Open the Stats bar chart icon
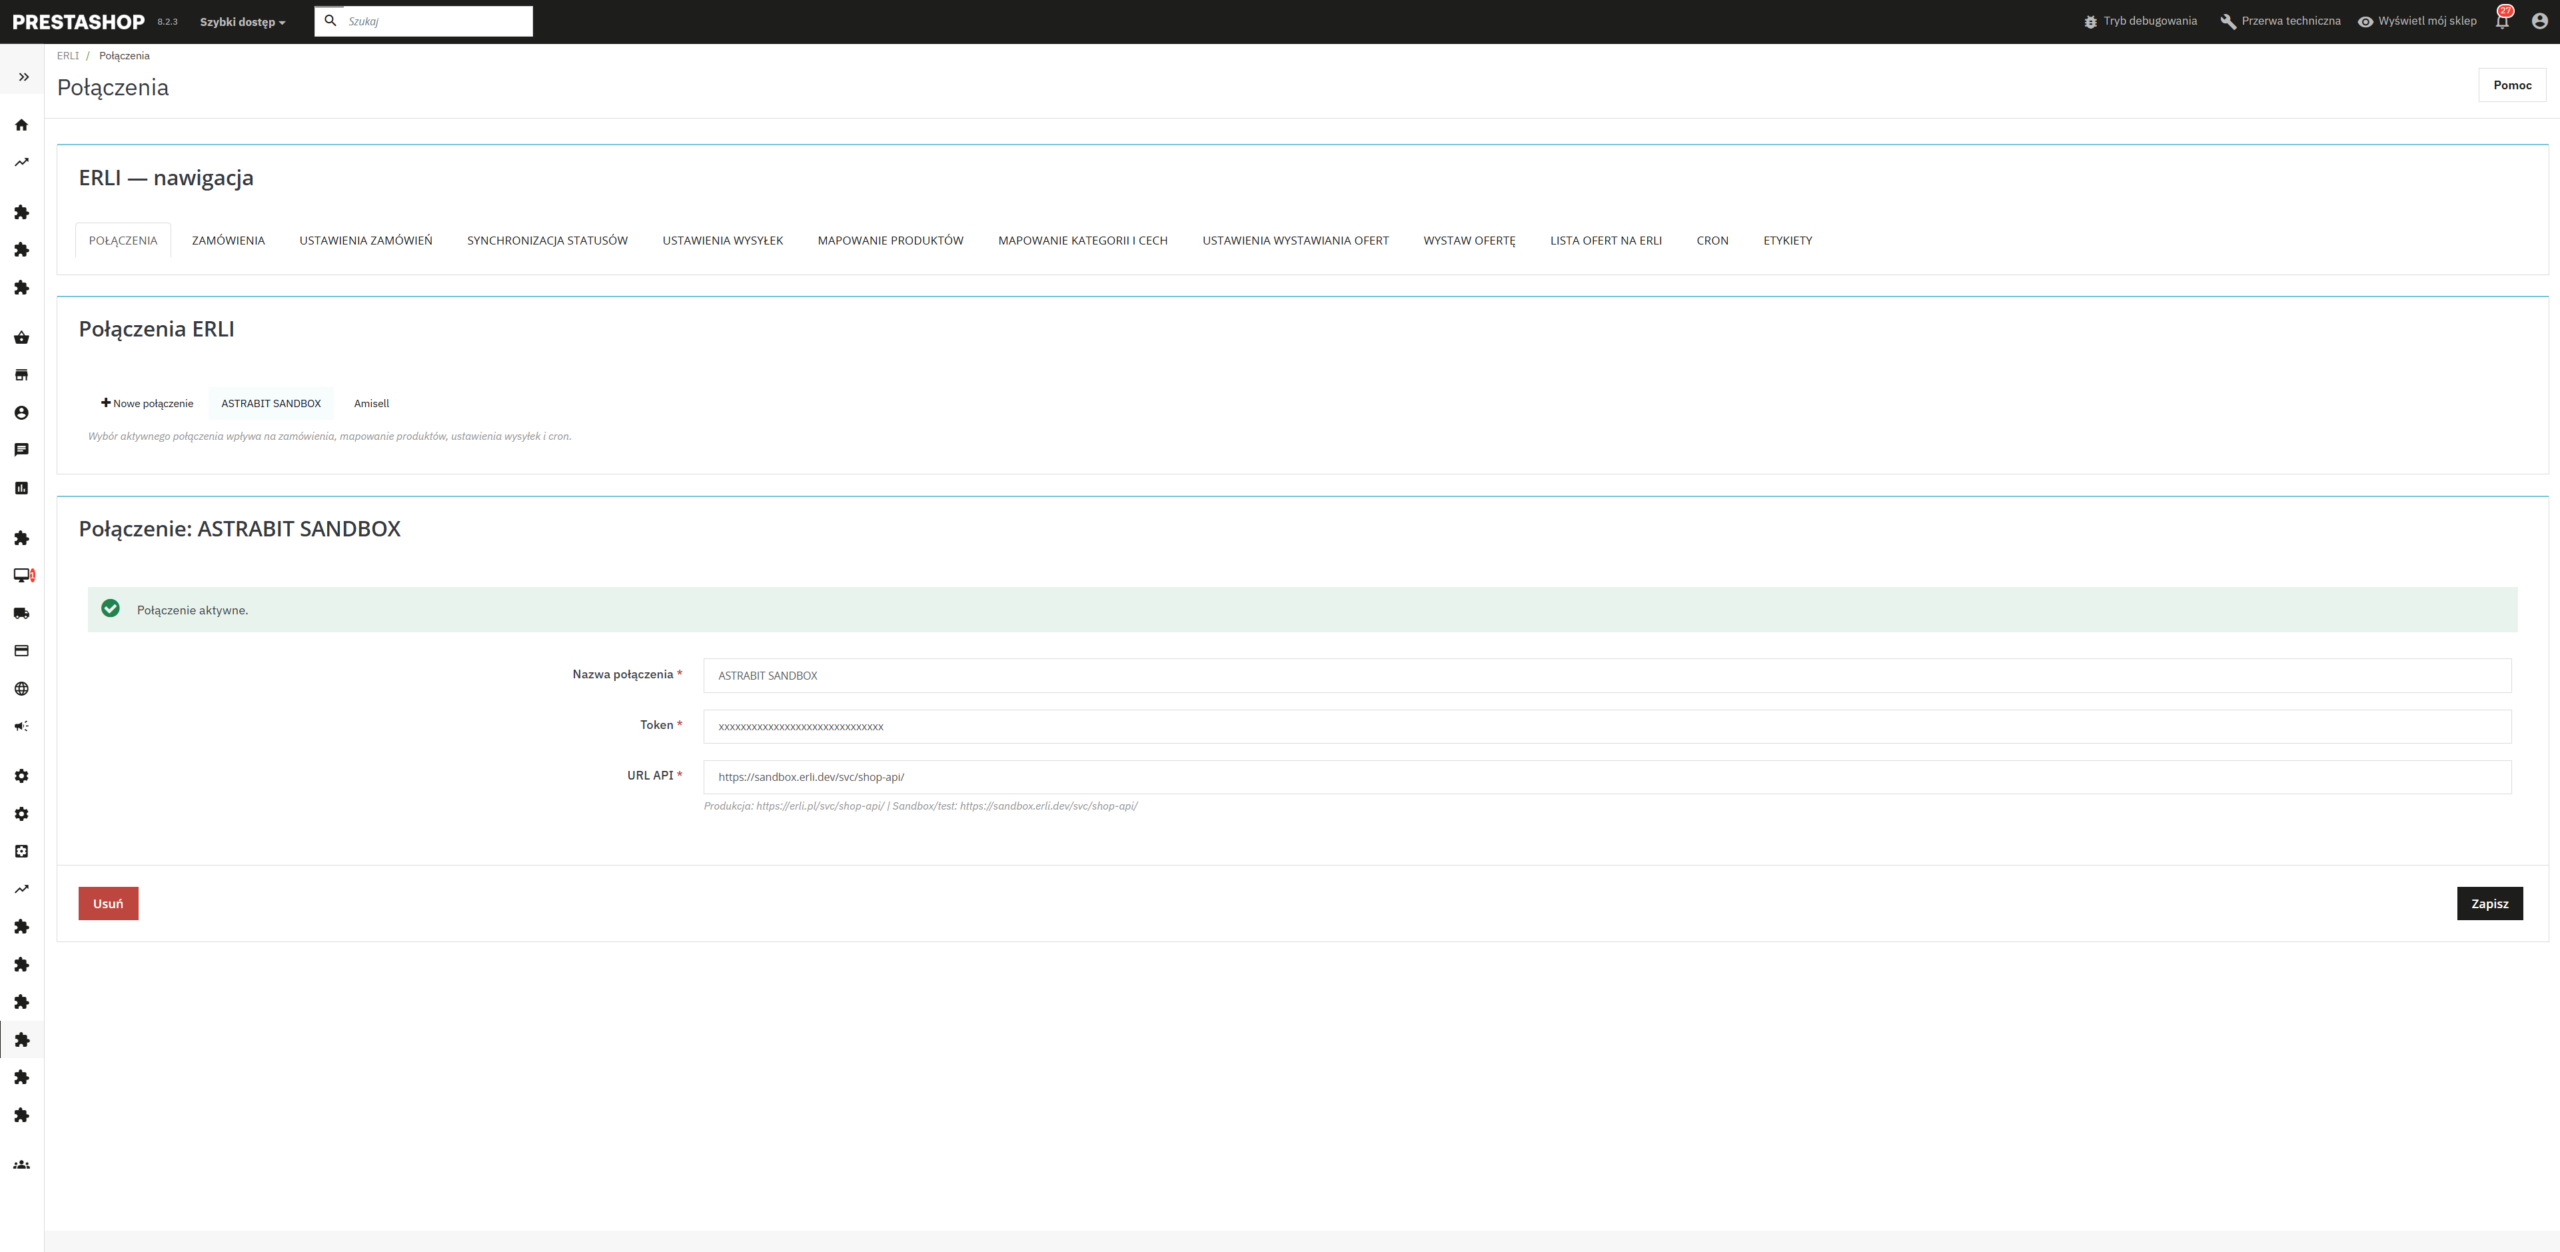The height and width of the screenshot is (1252, 2560). [x=21, y=488]
